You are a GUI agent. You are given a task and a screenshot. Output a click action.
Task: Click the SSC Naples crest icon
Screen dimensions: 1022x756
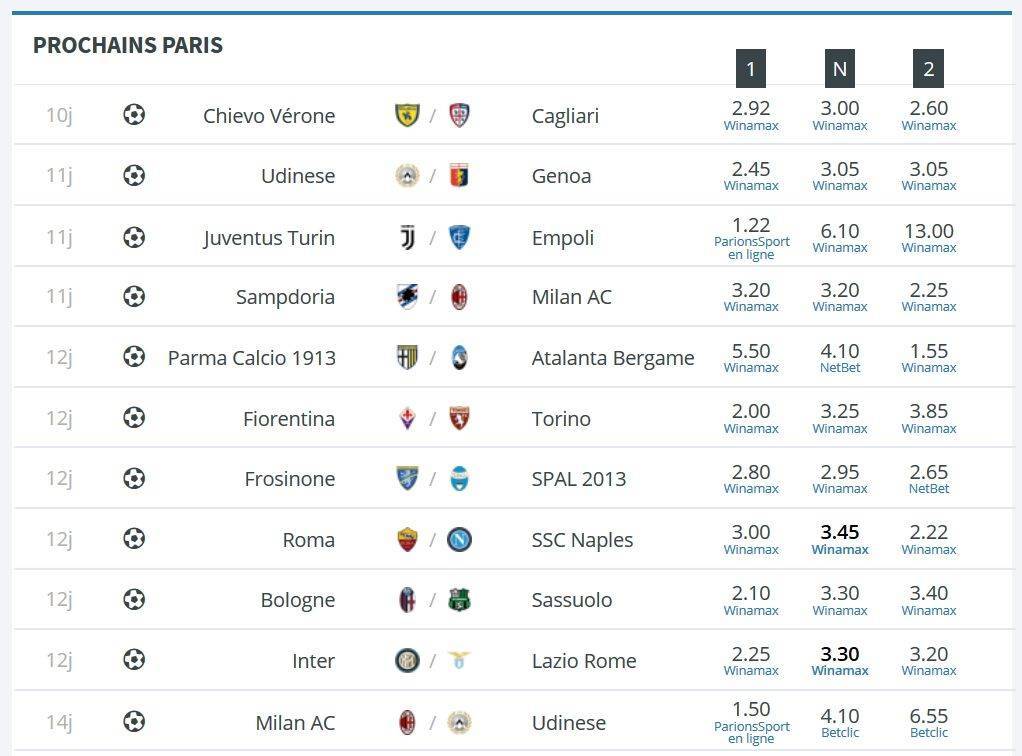tap(459, 540)
